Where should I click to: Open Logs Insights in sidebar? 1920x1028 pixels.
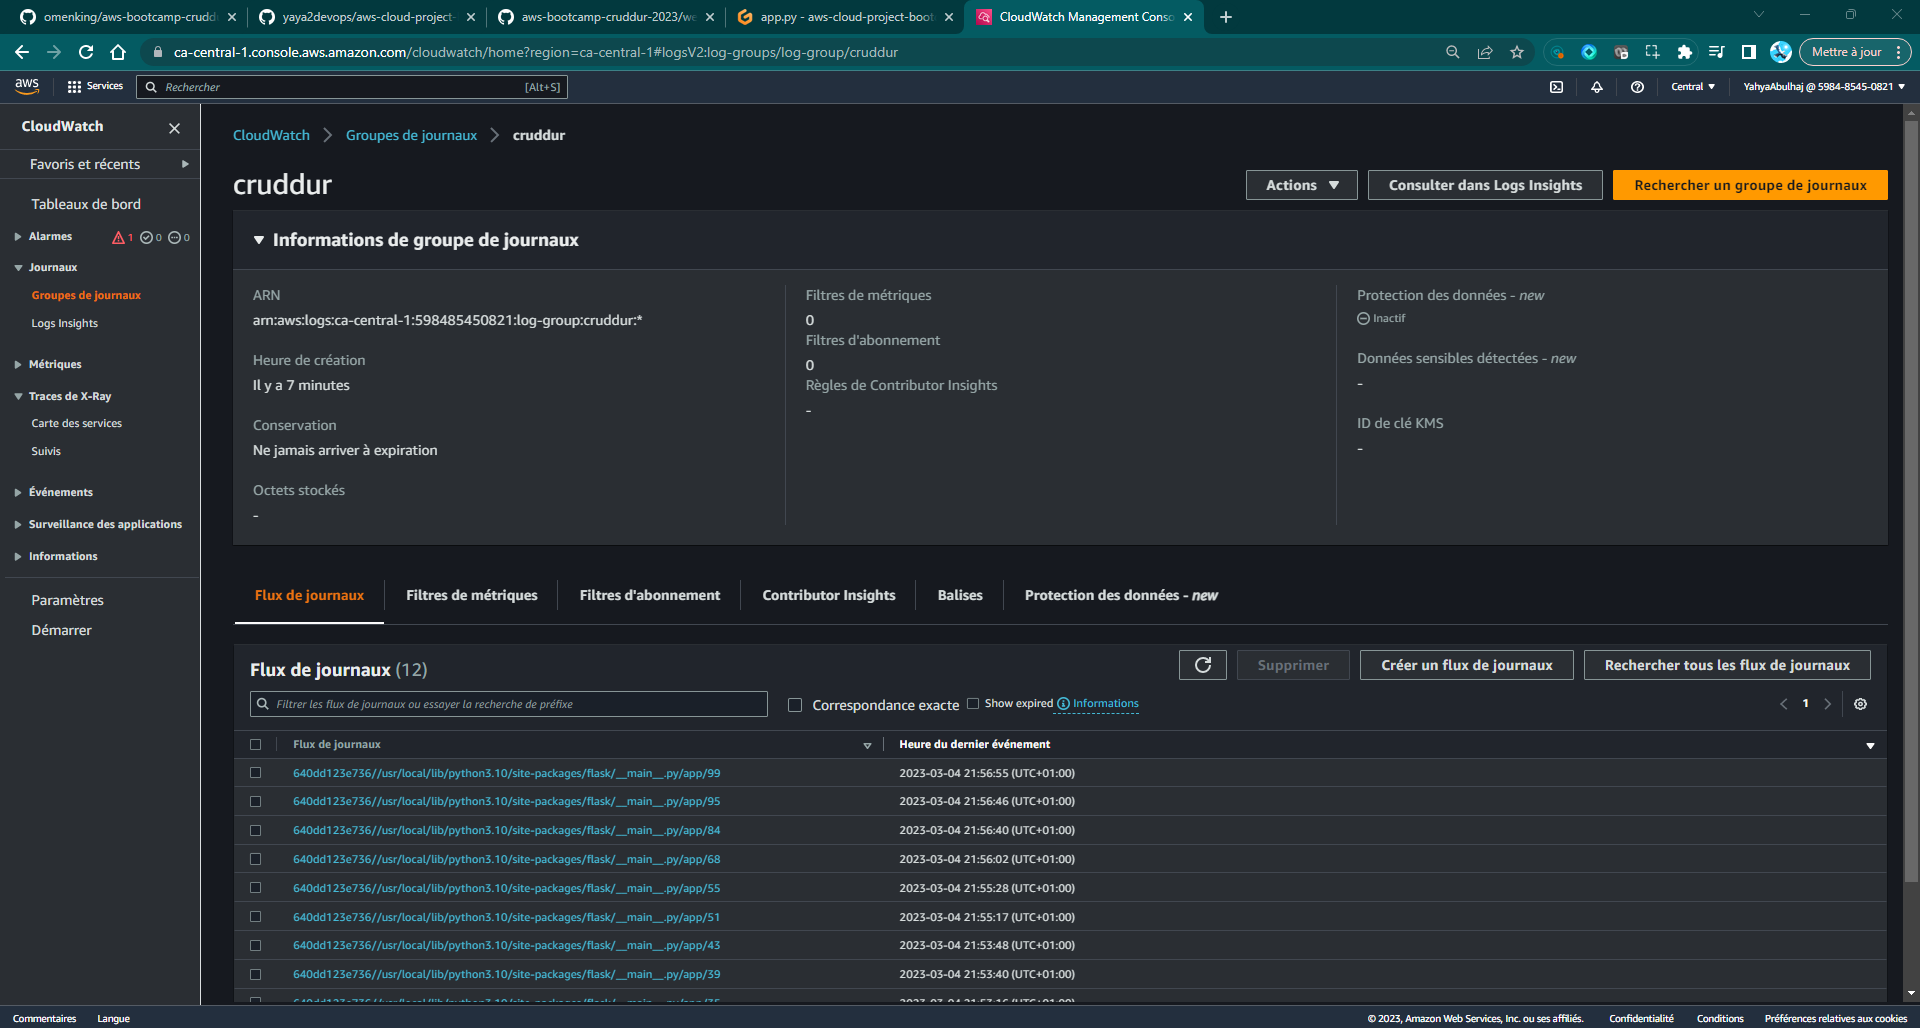point(65,324)
